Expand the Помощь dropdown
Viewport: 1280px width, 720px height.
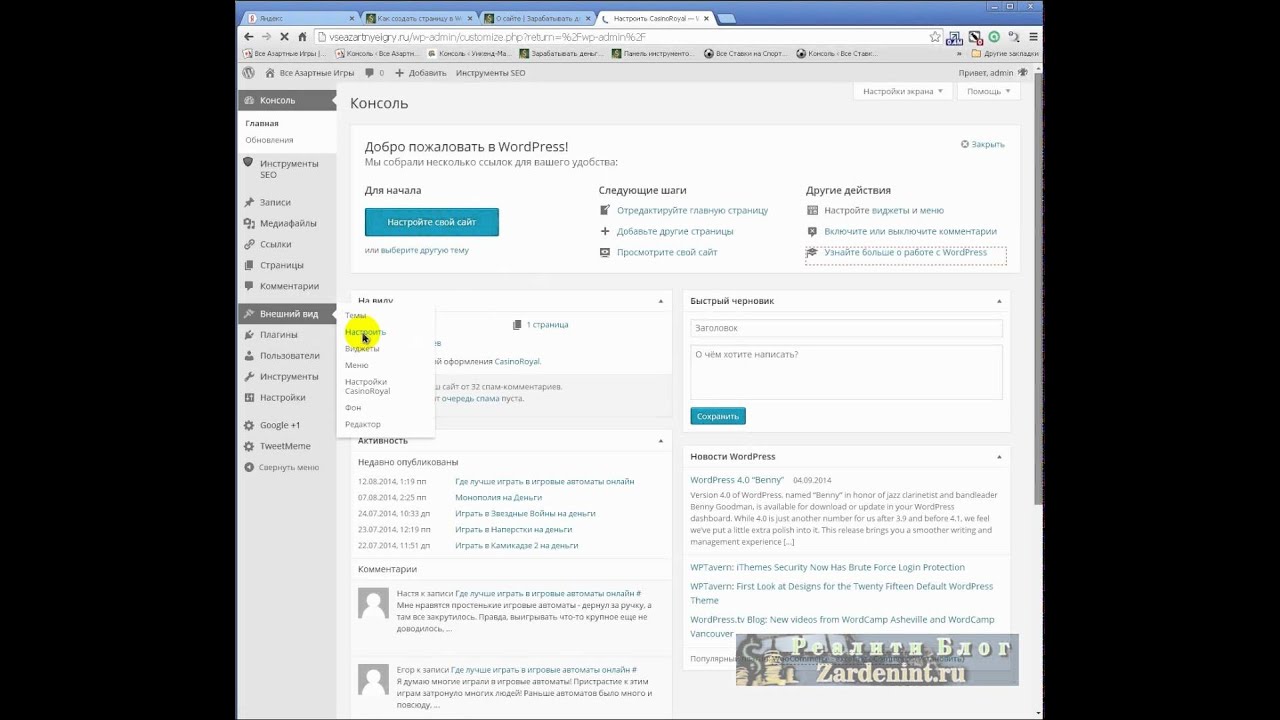[988, 91]
